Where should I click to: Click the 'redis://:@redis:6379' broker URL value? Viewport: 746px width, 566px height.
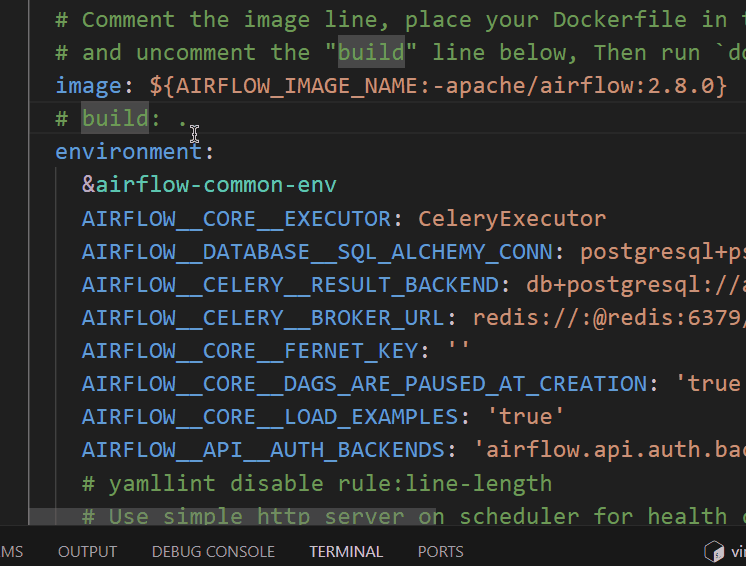(609, 318)
